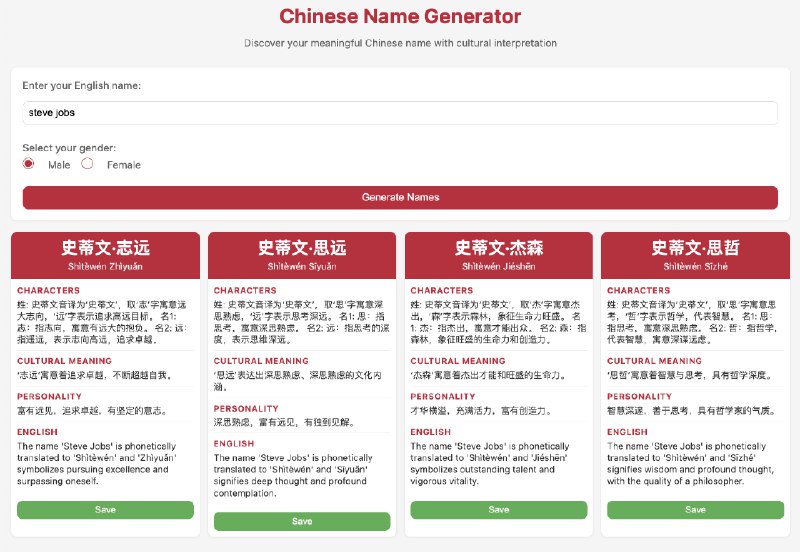Click the CHARACTERS heading in the 志远 card
Image resolution: width=800 pixels, height=552 pixels.
point(48,290)
